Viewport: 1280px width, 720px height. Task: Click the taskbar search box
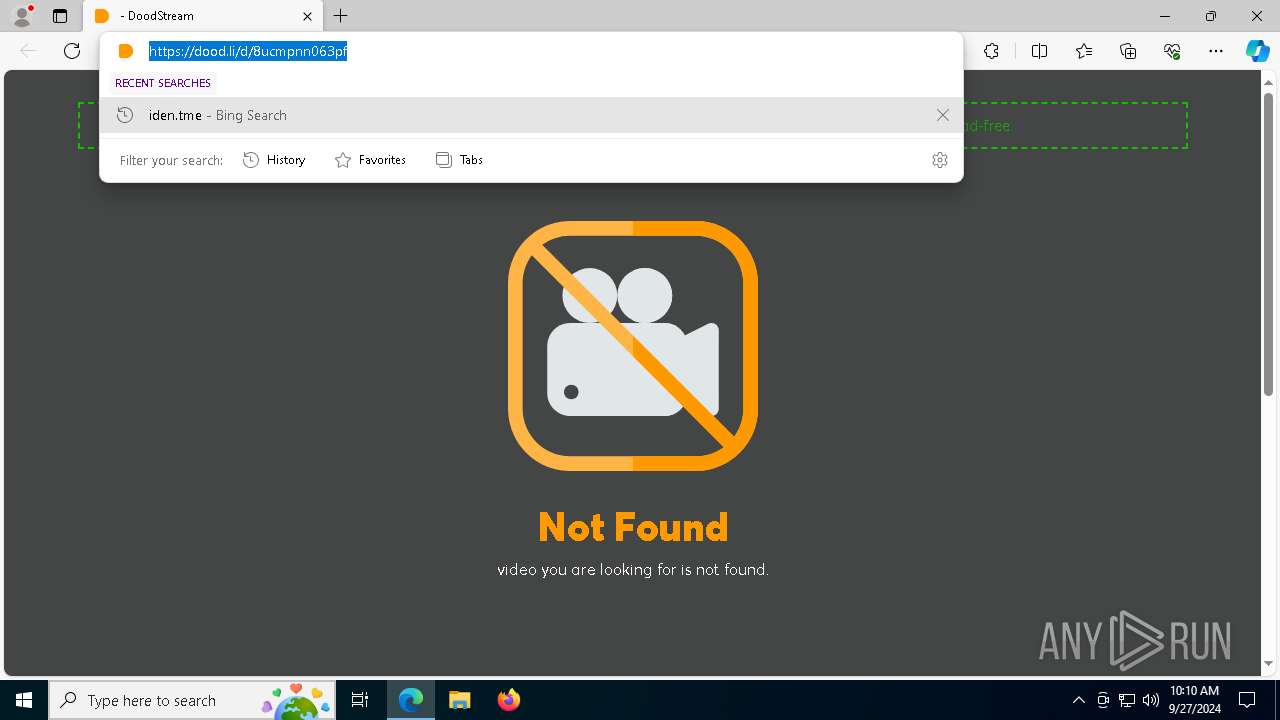coord(192,700)
